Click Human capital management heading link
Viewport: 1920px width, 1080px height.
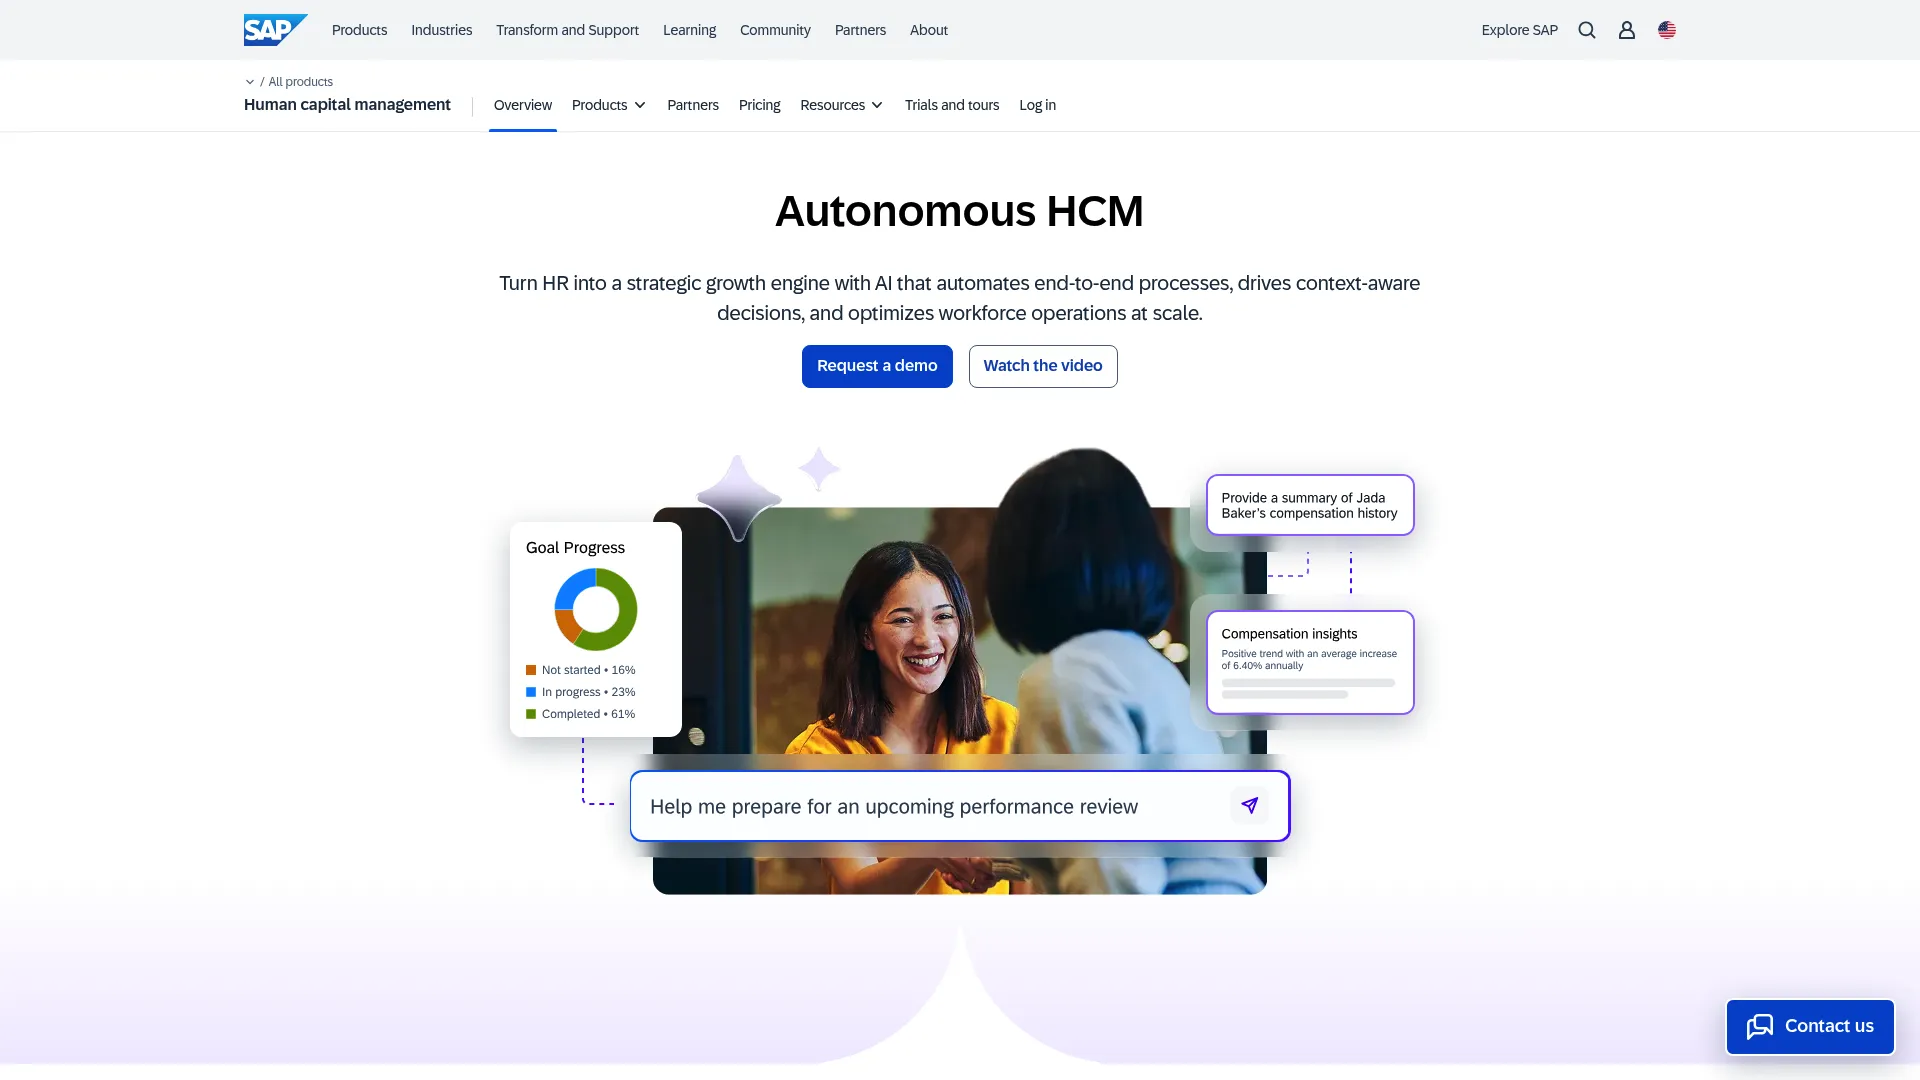click(347, 105)
